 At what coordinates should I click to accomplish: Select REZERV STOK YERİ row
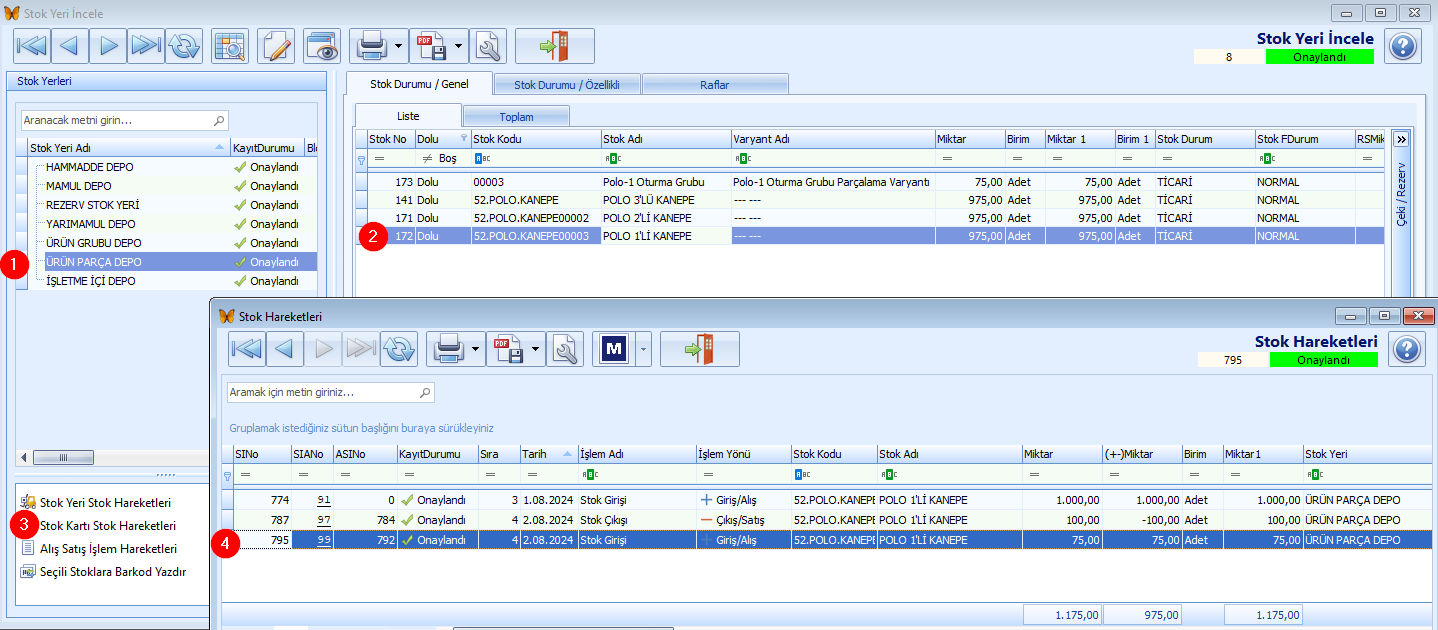172,205
